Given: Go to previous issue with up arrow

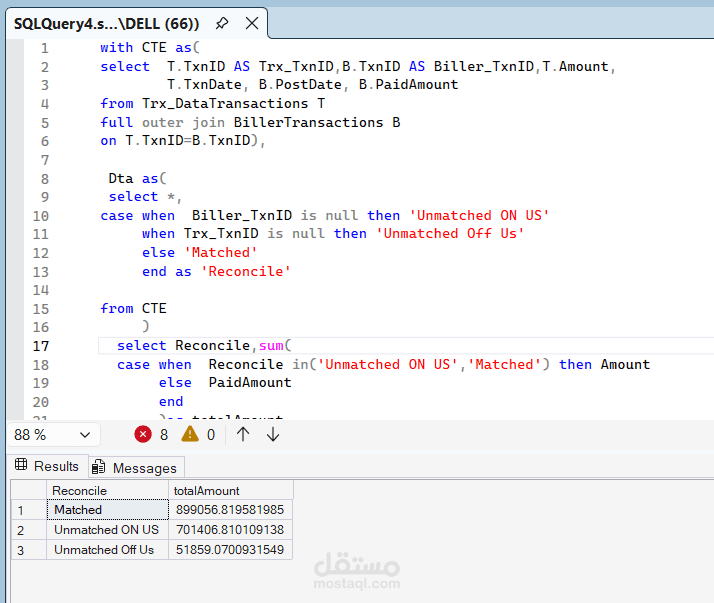Looking at the screenshot, I should click(243, 434).
